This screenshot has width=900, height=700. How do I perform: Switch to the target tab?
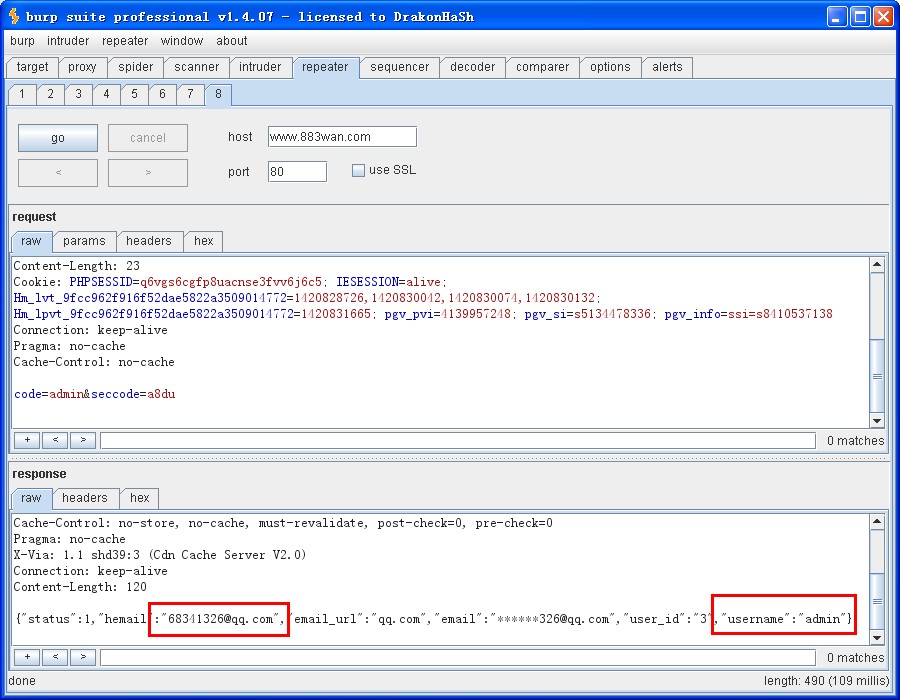click(x=32, y=67)
